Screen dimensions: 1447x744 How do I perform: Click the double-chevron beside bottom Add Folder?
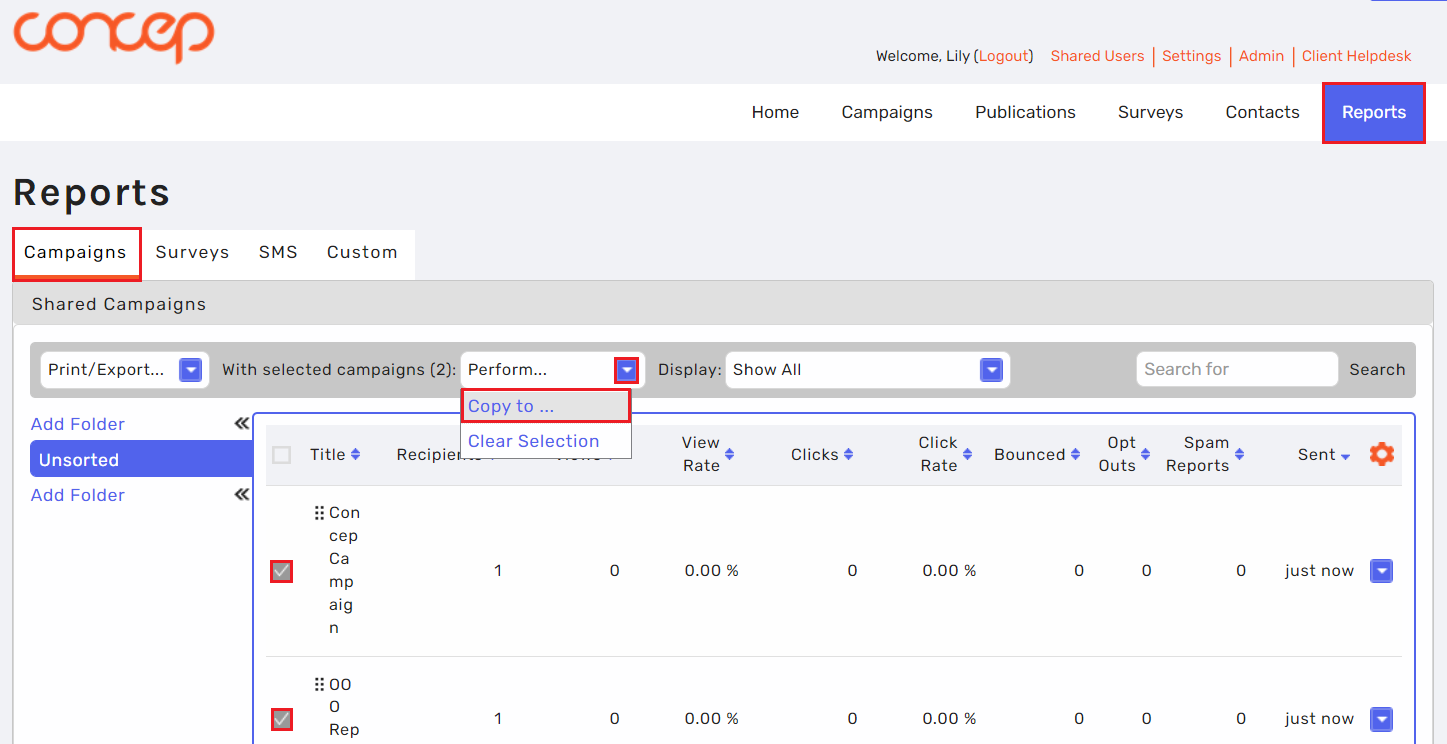coord(241,495)
